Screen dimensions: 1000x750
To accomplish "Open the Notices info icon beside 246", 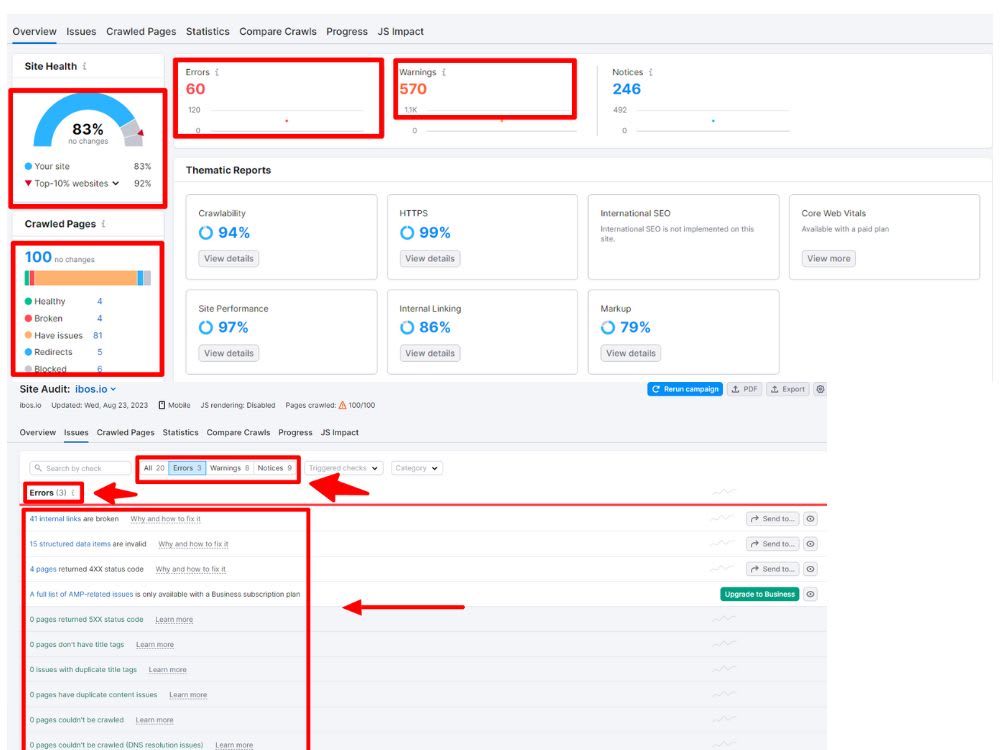I will [651, 72].
